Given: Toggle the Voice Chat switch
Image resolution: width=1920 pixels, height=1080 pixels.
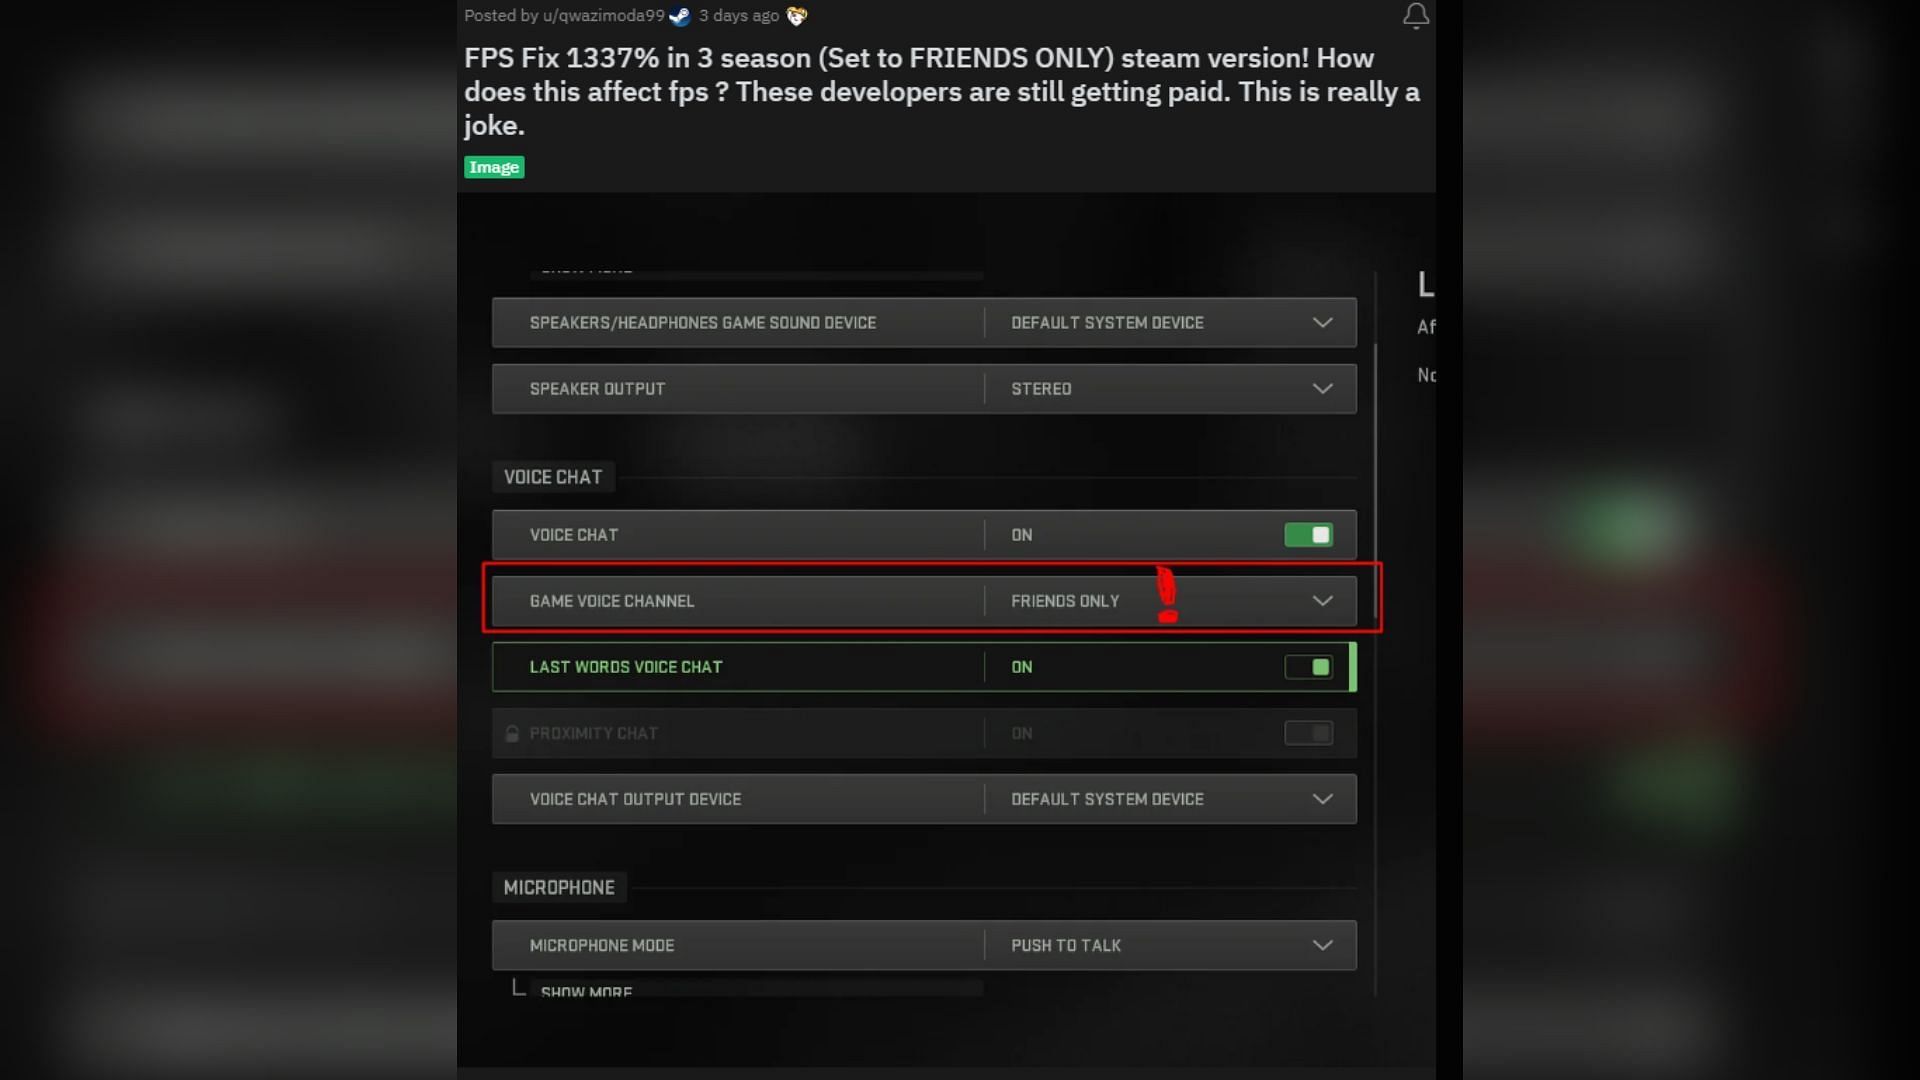Looking at the screenshot, I should (1308, 535).
